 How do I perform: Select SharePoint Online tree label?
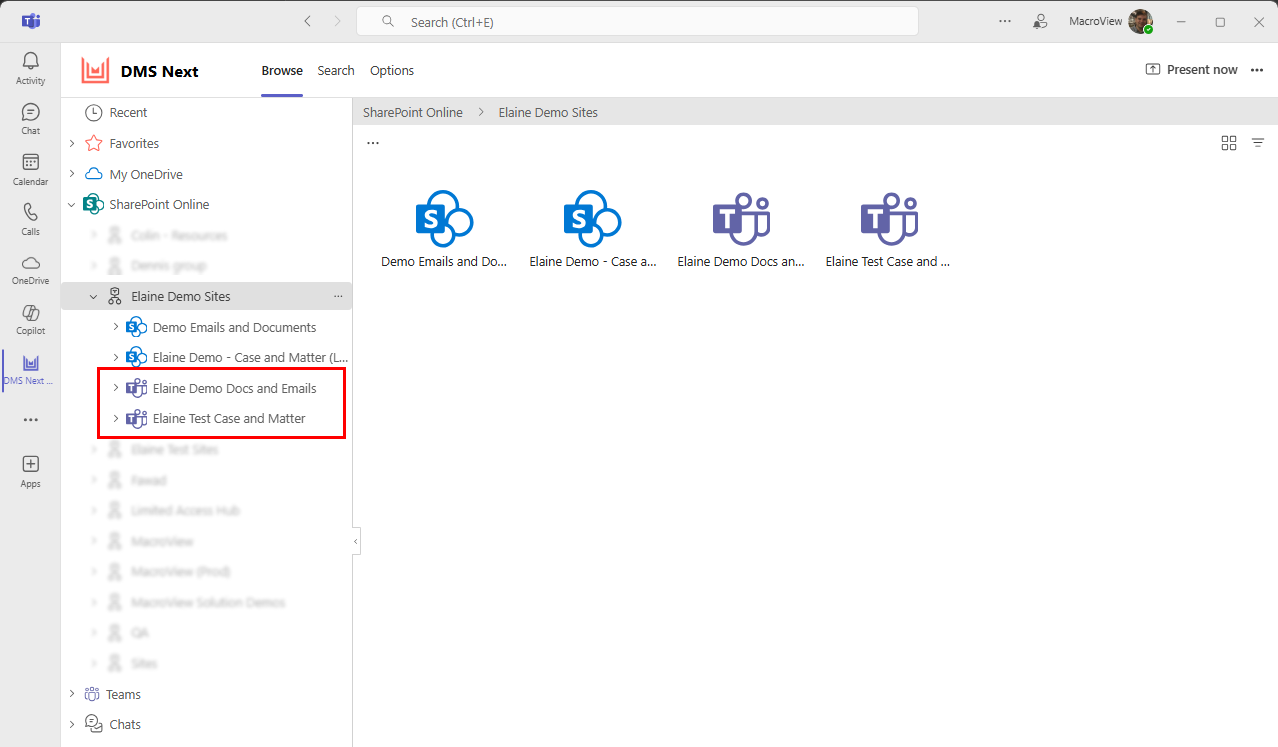pos(159,205)
